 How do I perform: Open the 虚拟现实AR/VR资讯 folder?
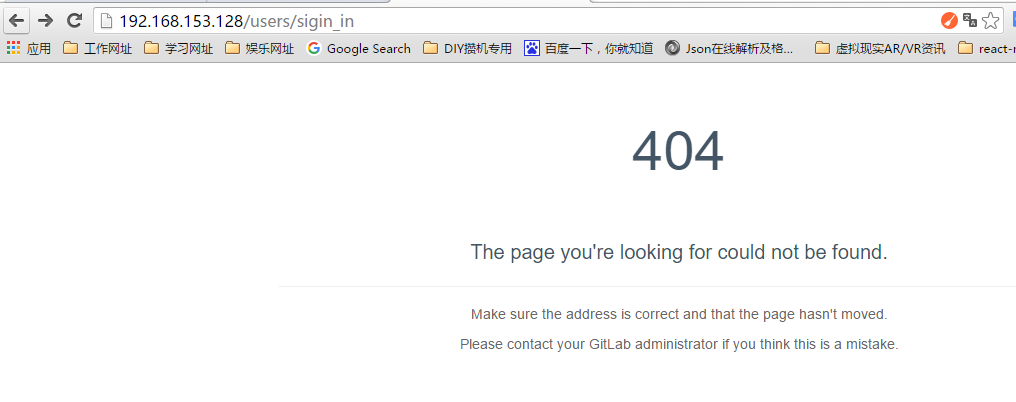coord(880,48)
